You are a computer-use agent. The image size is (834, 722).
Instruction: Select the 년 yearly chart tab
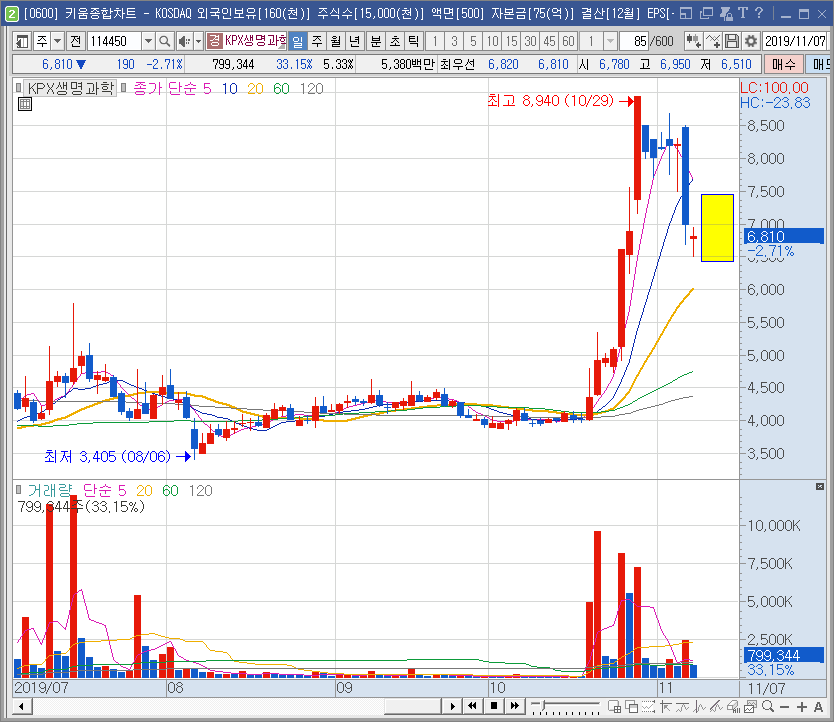[x=354, y=41]
